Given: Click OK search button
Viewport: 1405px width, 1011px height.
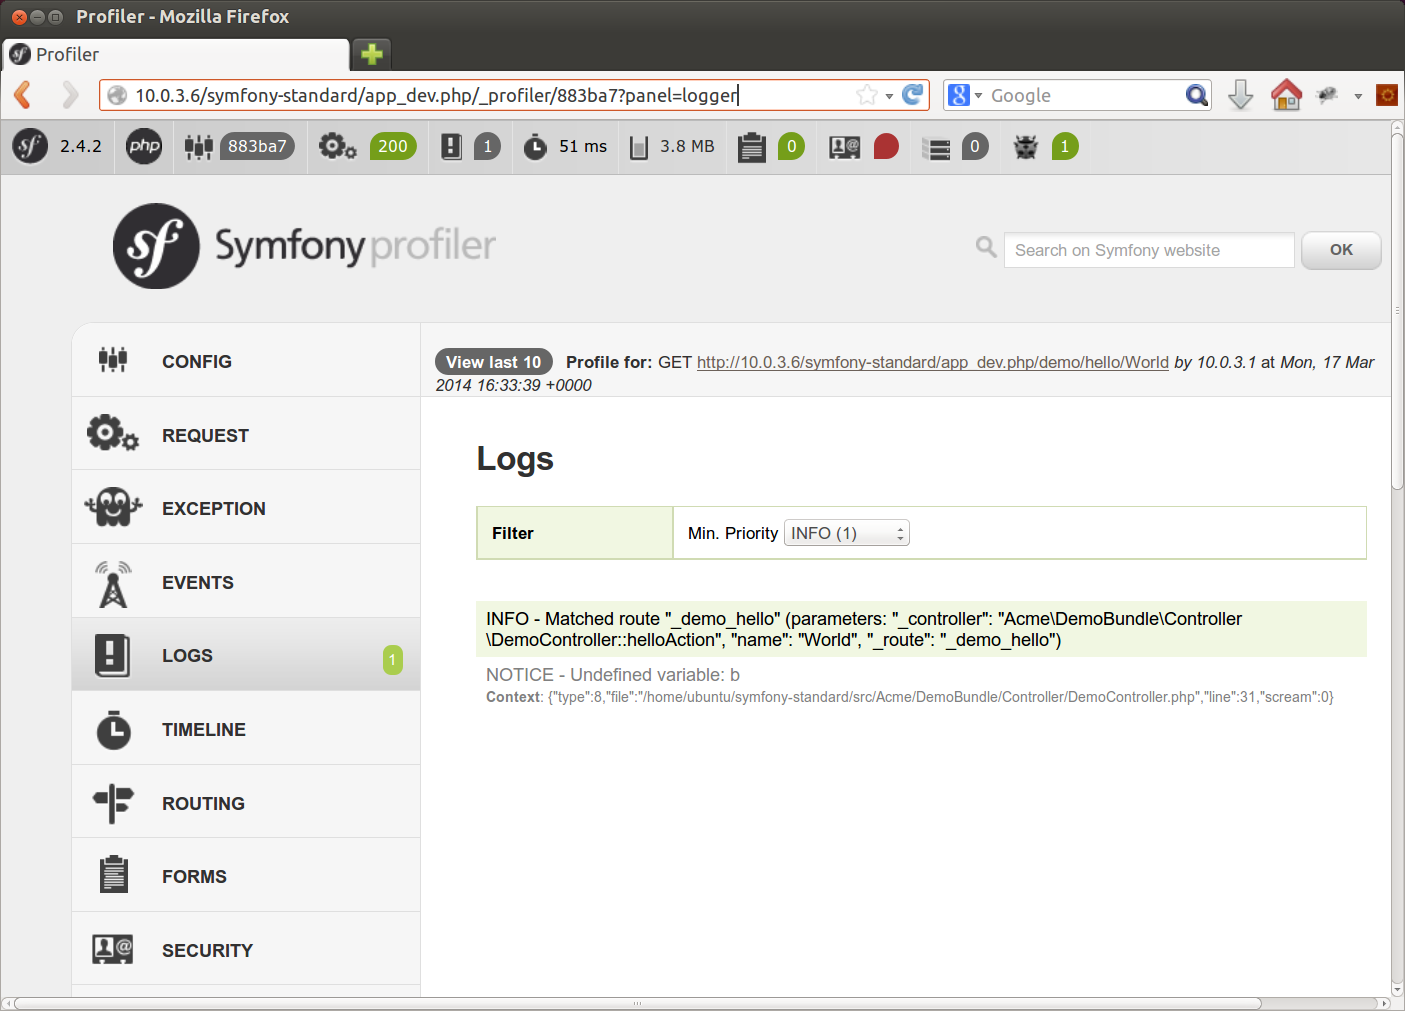Looking at the screenshot, I should (1341, 250).
